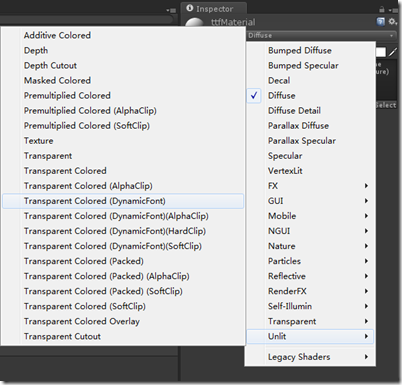
Task: Expand the Legacy Shaders submenu
Action: coord(310,357)
